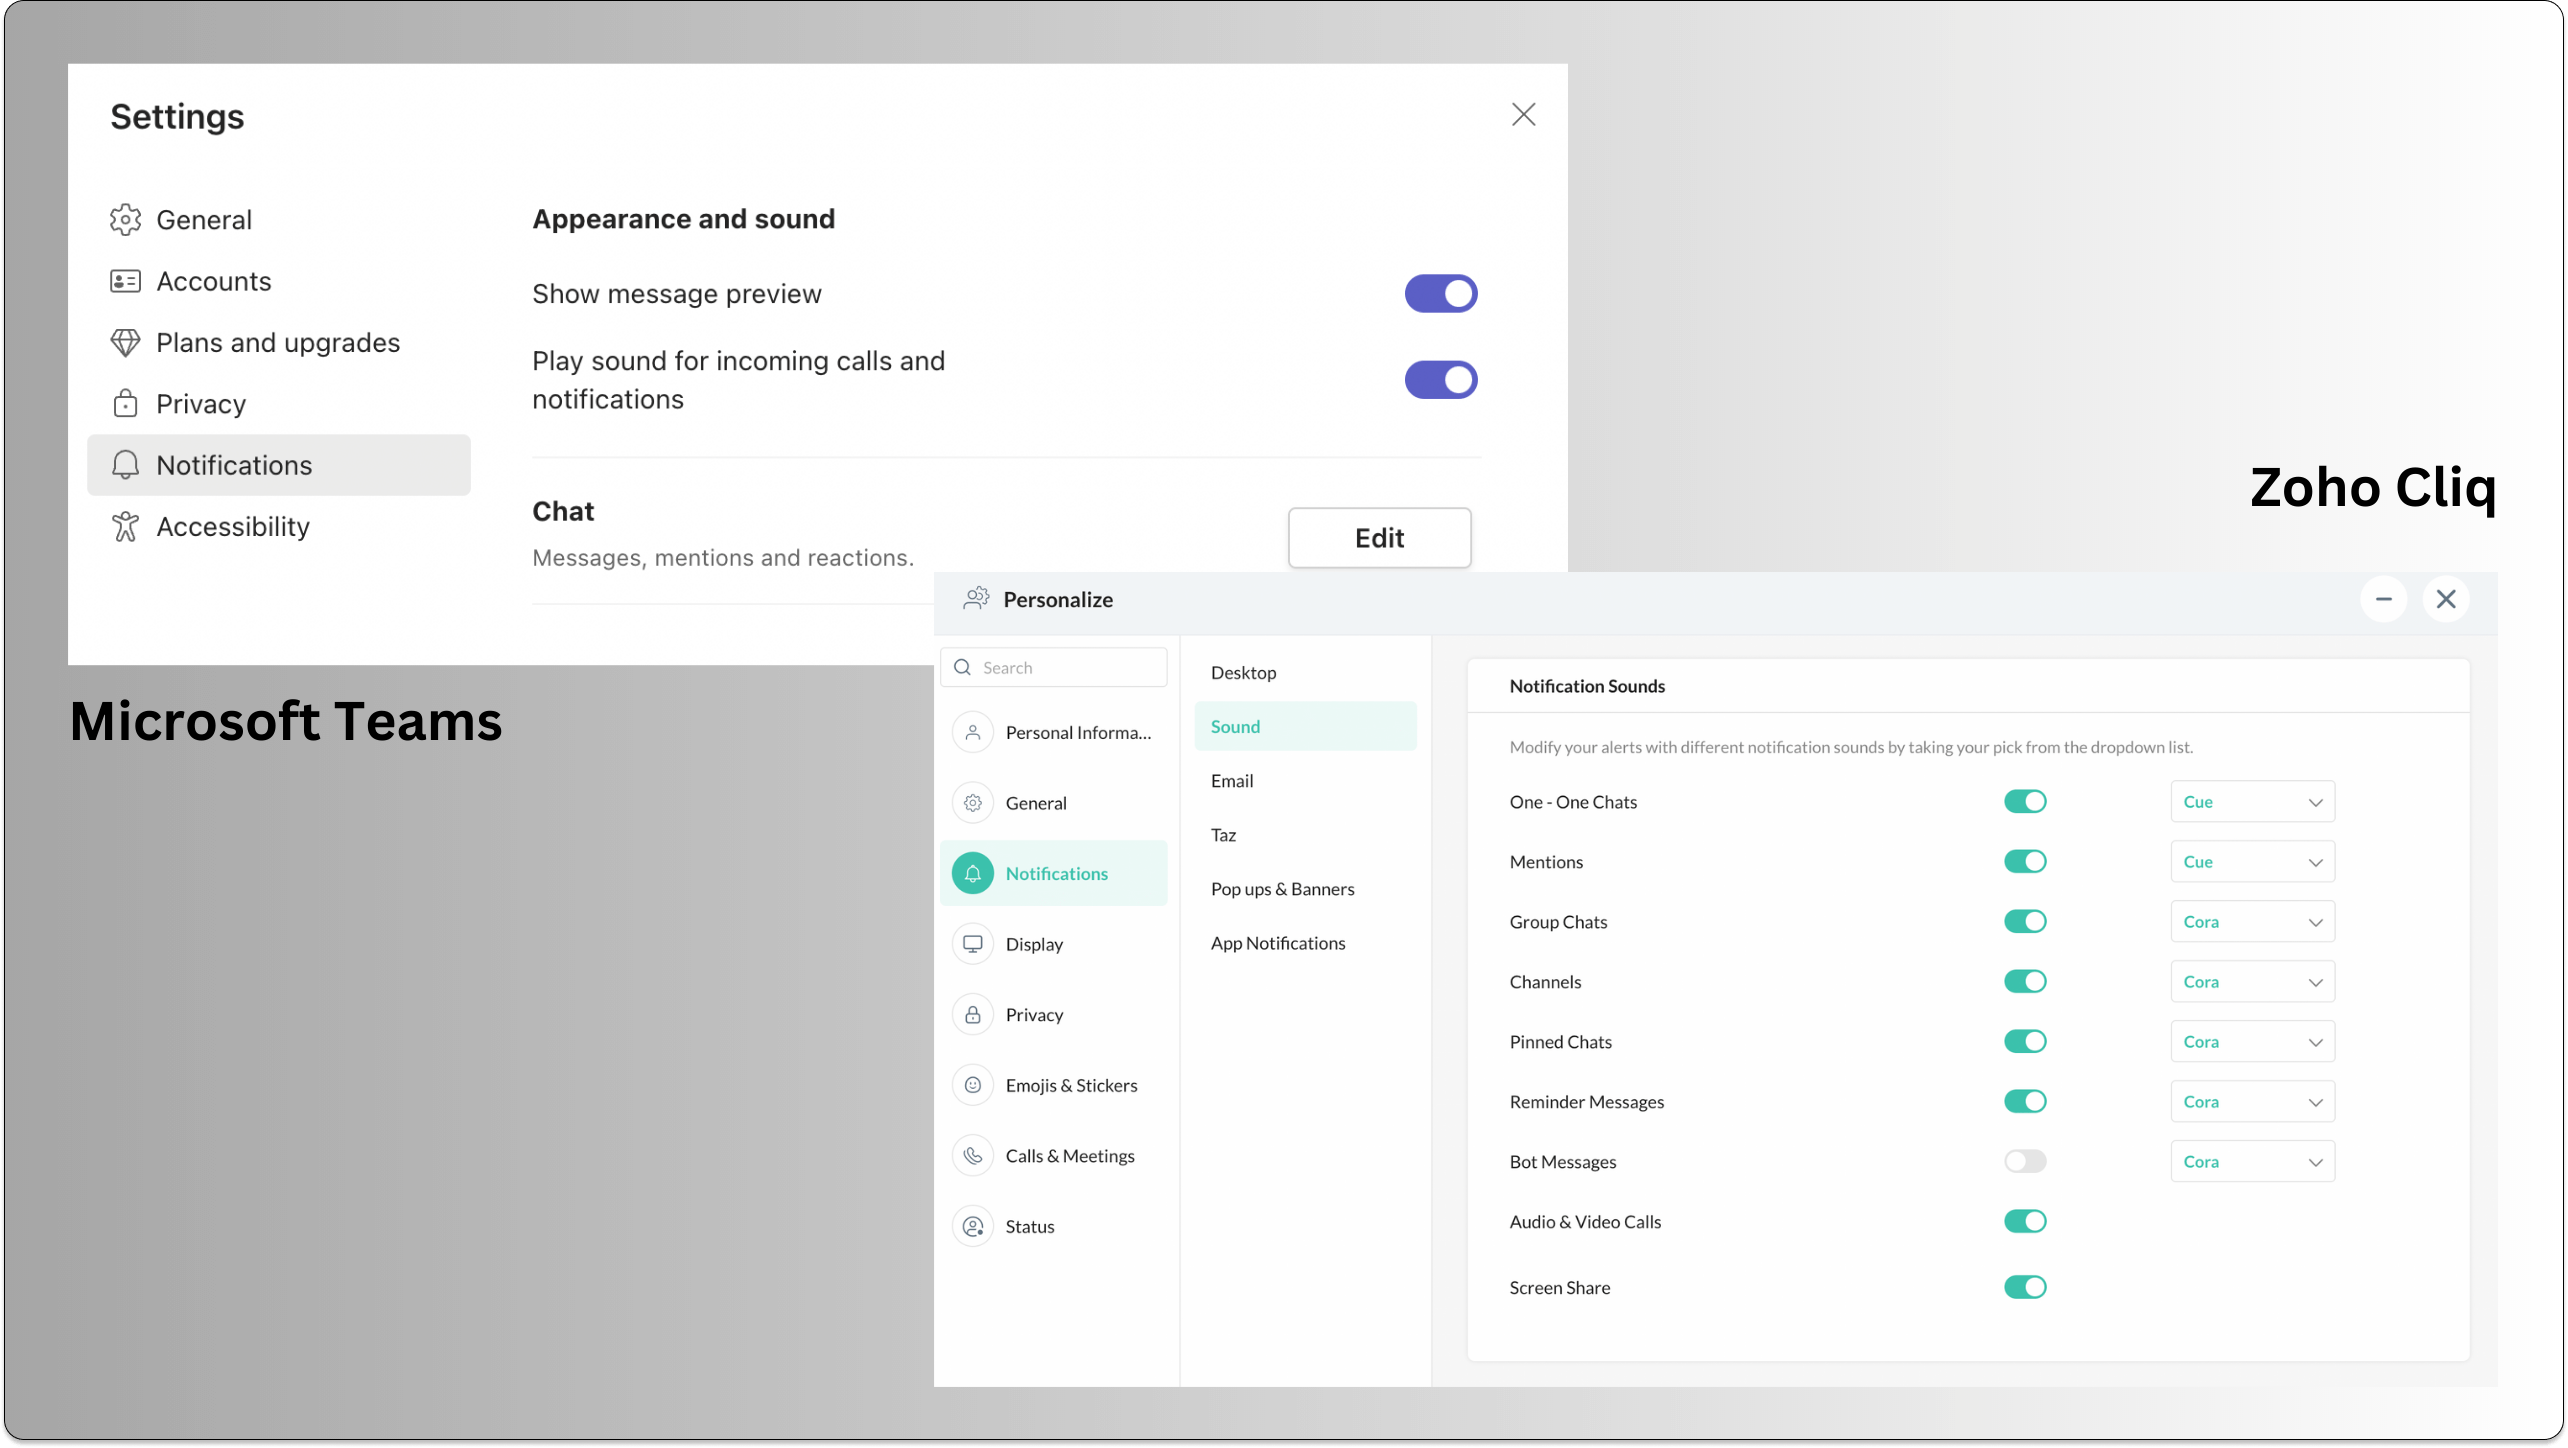Click the Calls & Meetings icon in Zoho Cliq
This screenshot has width=2568, height=1448.
975,1155
